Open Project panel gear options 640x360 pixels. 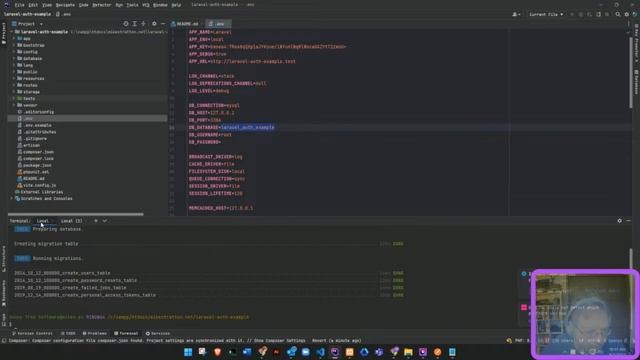click(x=154, y=24)
